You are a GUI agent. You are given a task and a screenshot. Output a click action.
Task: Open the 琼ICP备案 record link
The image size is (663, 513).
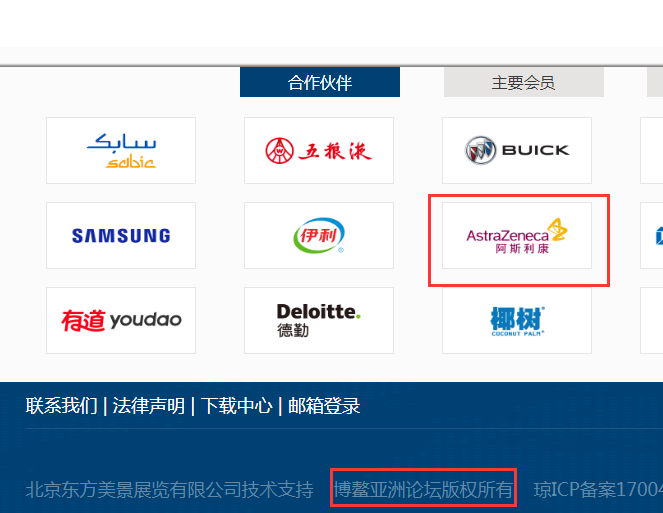click(598, 490)
